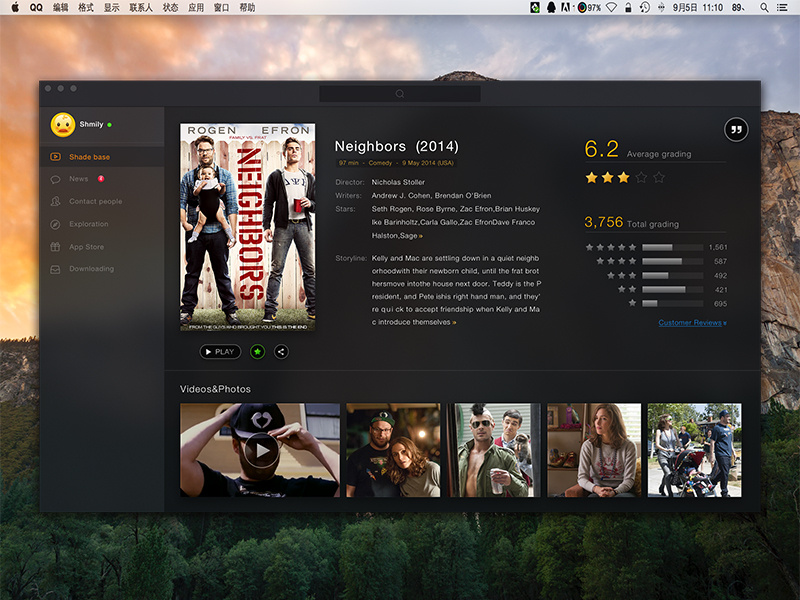Open the 窗口 menu
800x600 pixels.
tap(221, 7)
